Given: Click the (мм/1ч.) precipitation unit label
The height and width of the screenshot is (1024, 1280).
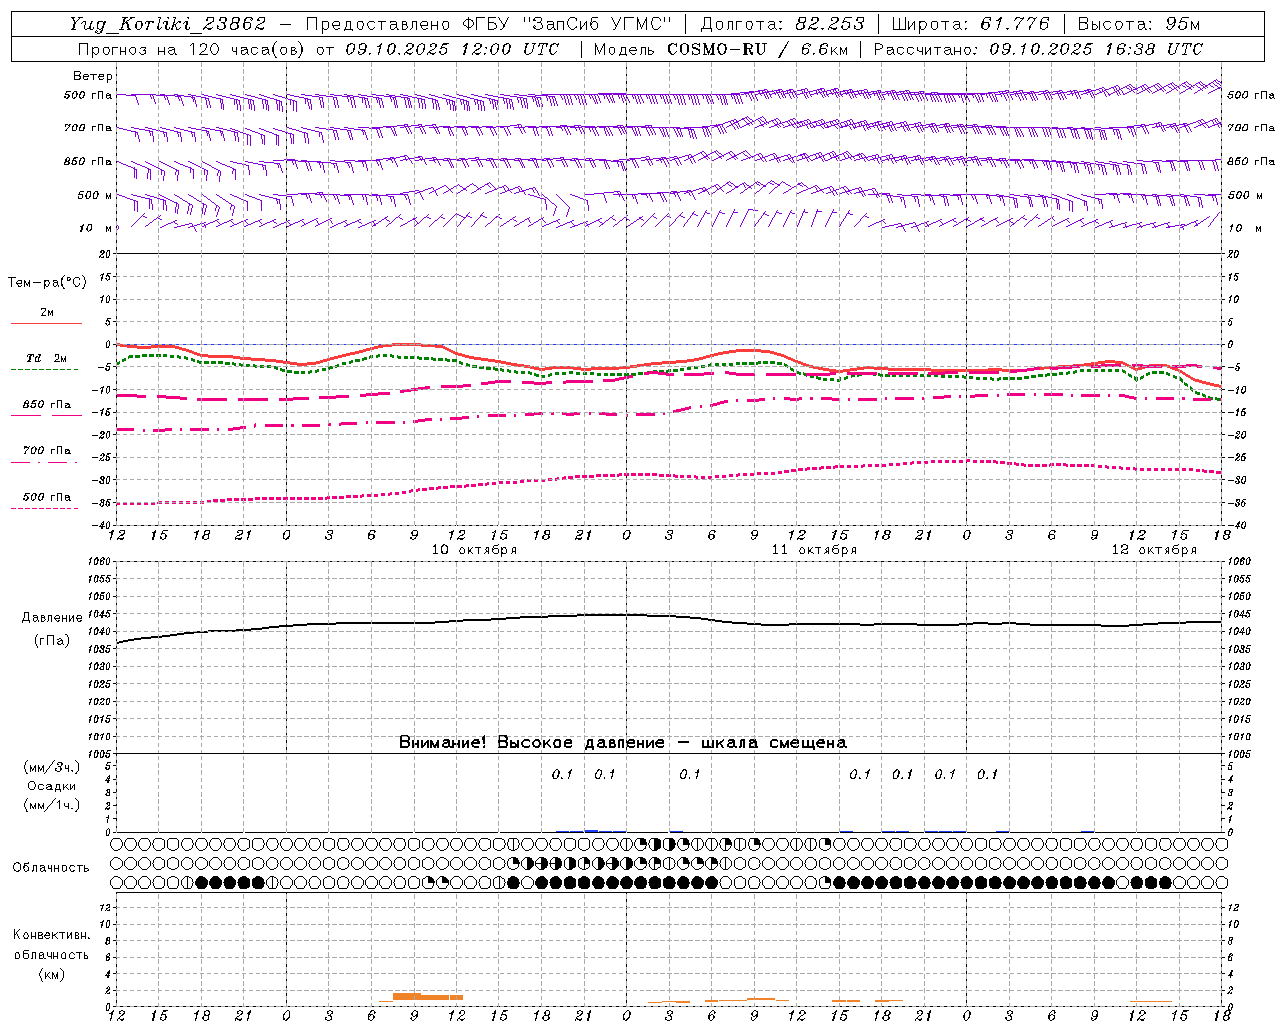Looking at the screenshot, I should 52,805.
